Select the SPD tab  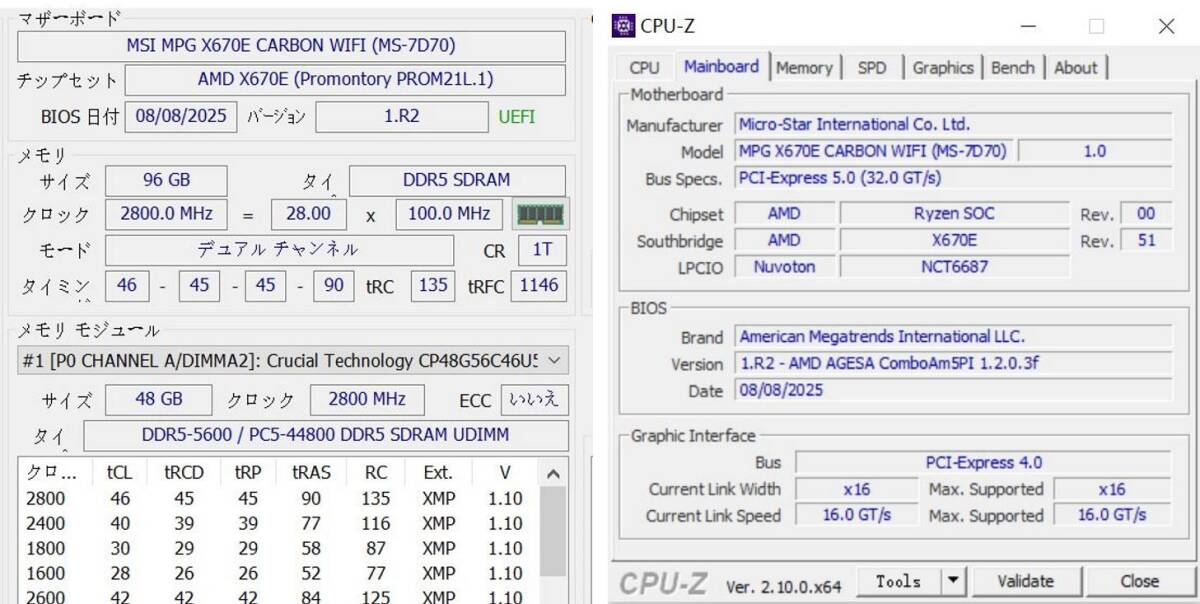pyautogui.click(x=871, y=68)
